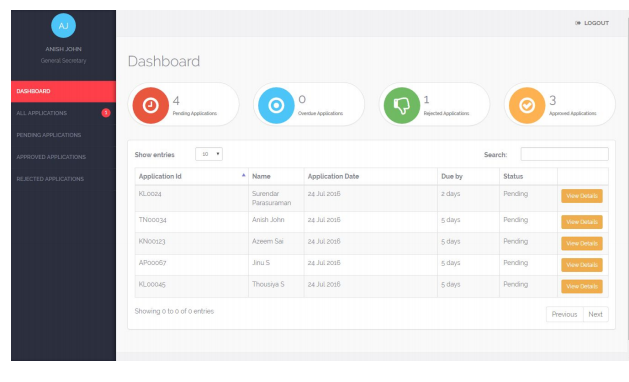This screenshot has height=382, width=629.
Task: Go to the Previous page
Action: click(x=564, y=314)
